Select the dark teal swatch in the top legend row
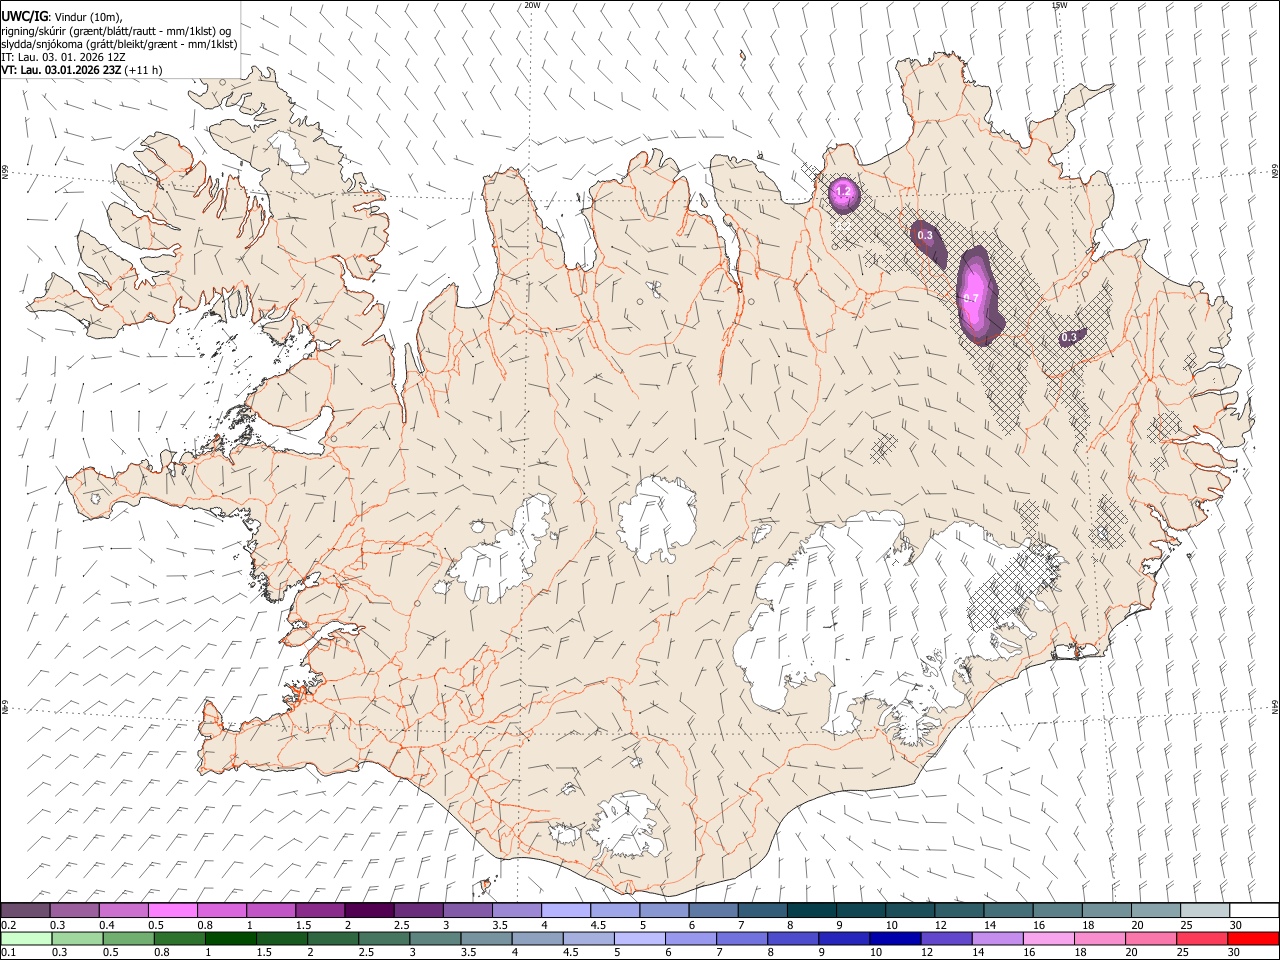 (811, 911)
